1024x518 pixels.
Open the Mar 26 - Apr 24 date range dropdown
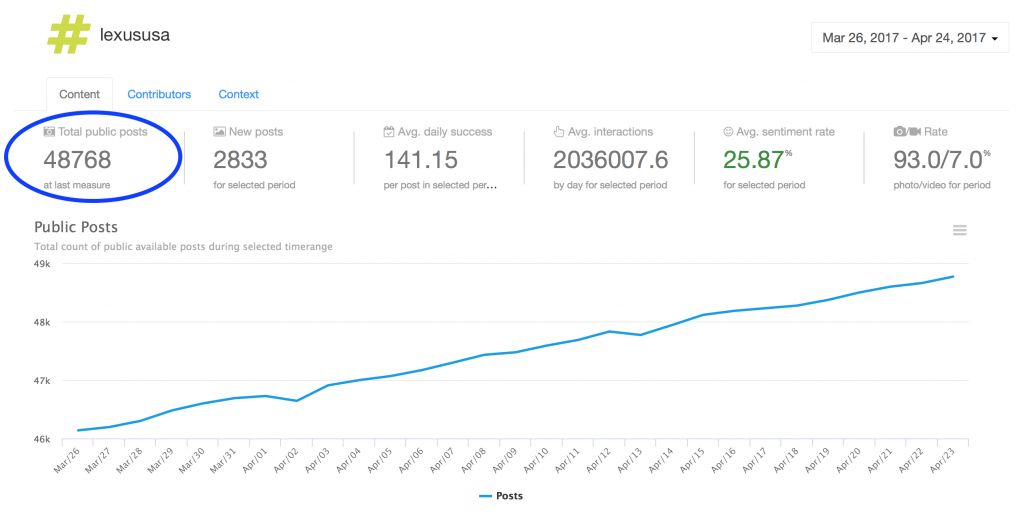click(x=910, y=38)
